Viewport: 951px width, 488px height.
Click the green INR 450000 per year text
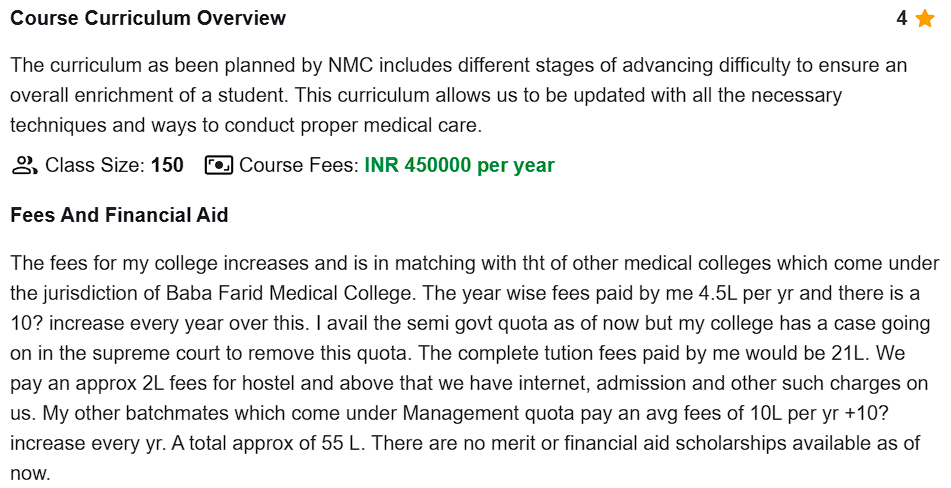click(459, 165)
